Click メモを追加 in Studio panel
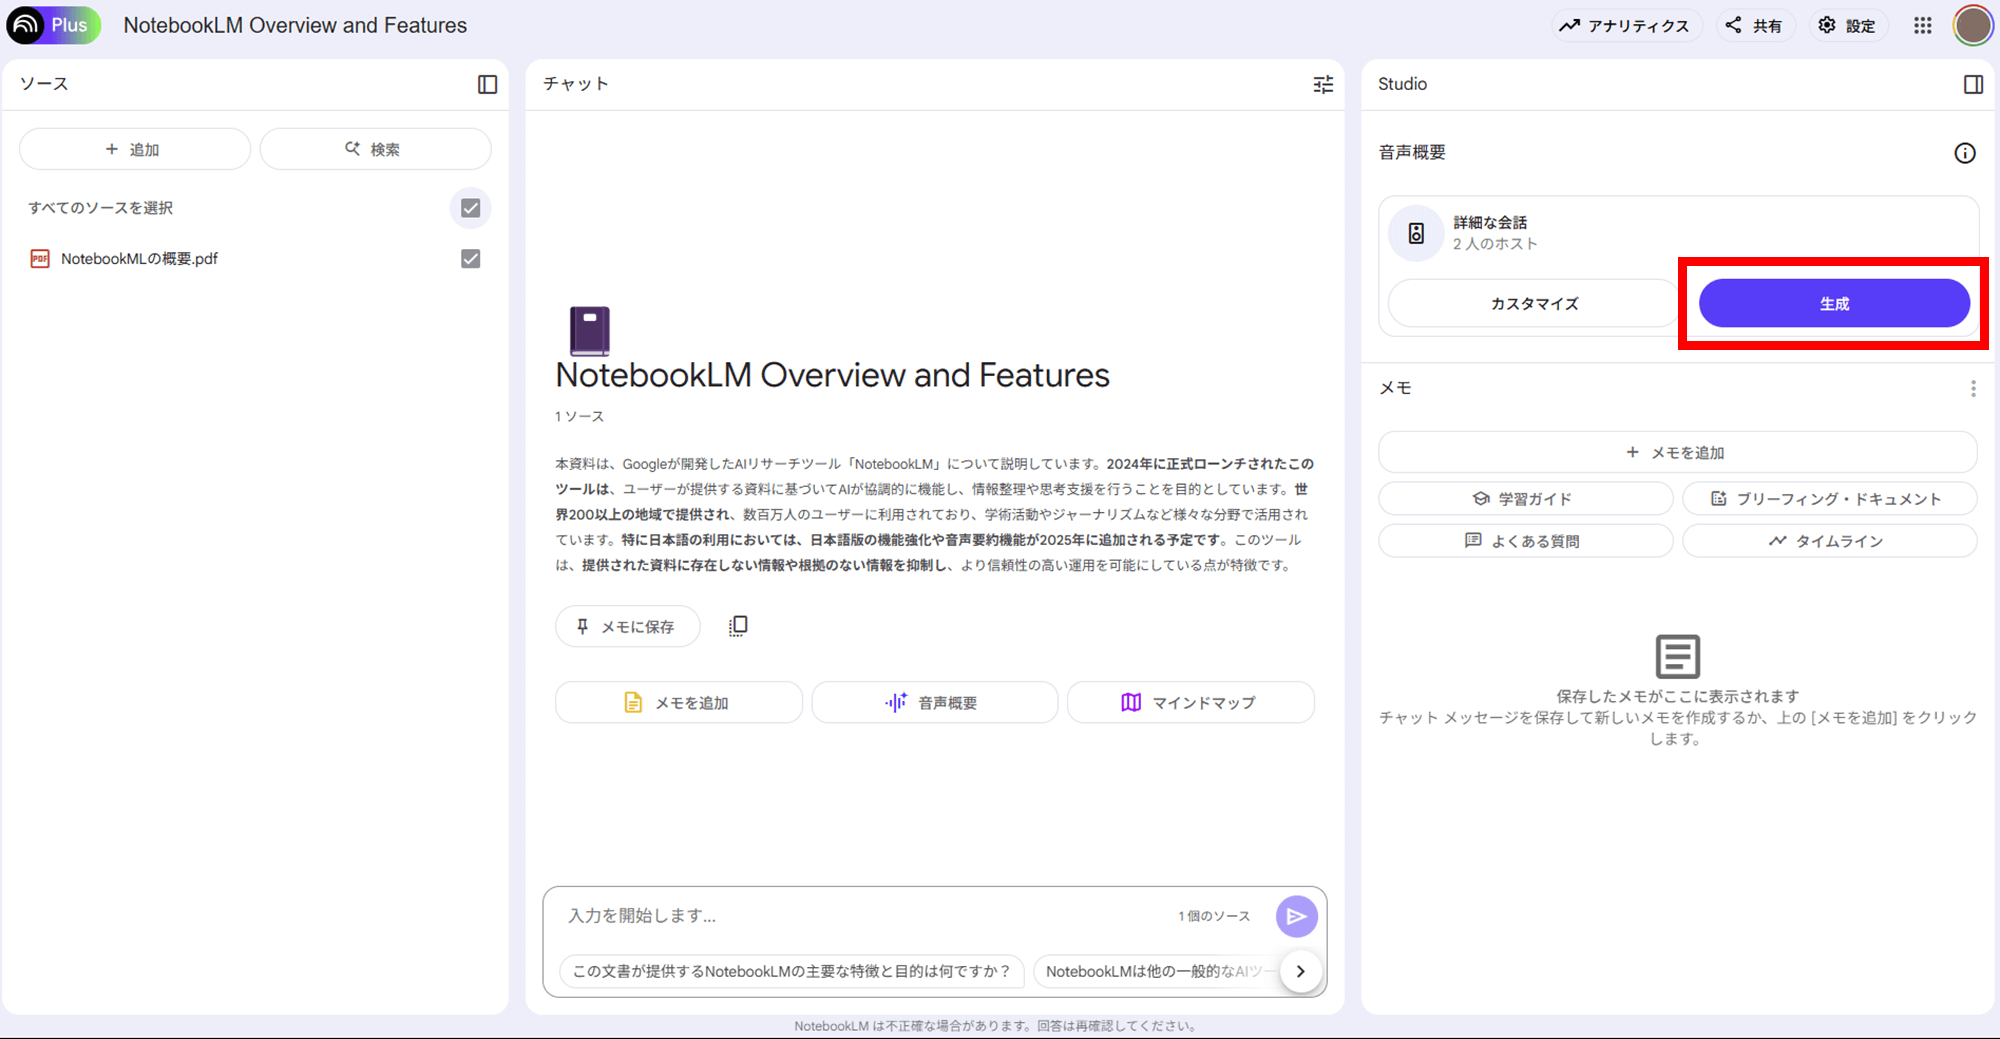Viewport: 2000px width, 1039px height. [x=1677, y=453]
